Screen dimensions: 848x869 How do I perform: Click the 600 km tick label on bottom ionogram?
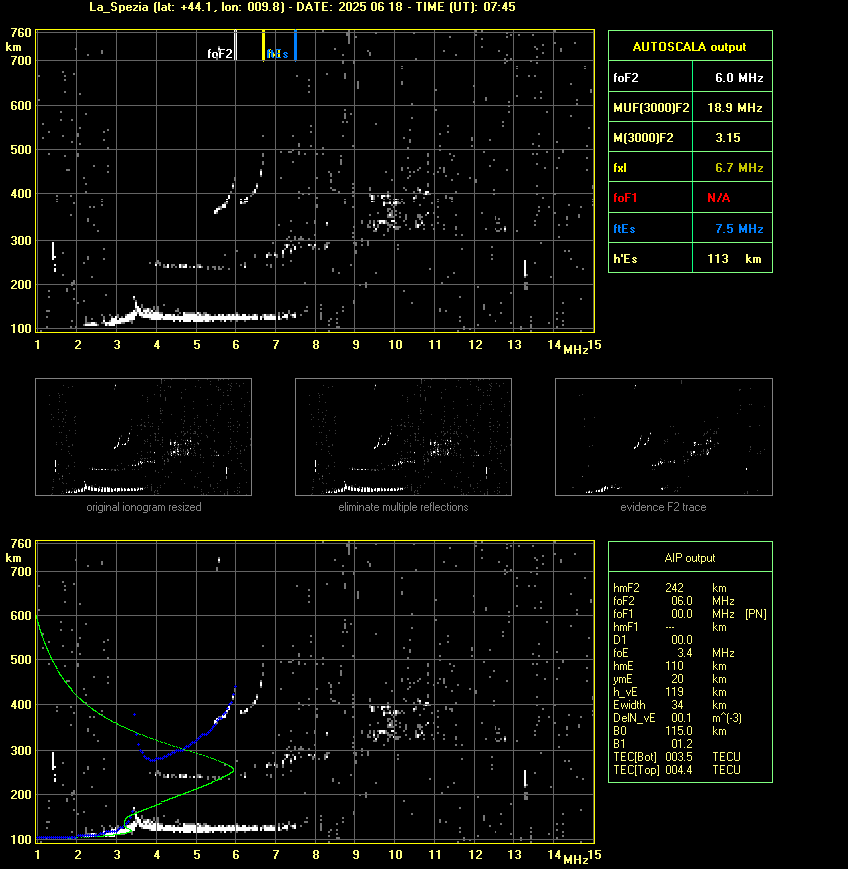click(x=21, y=616)
